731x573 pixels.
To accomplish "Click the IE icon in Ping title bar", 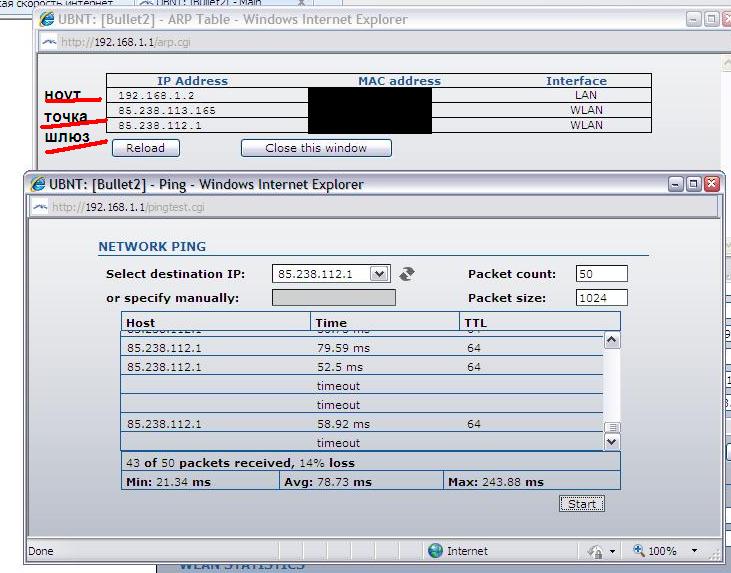I will coord(40,184).
